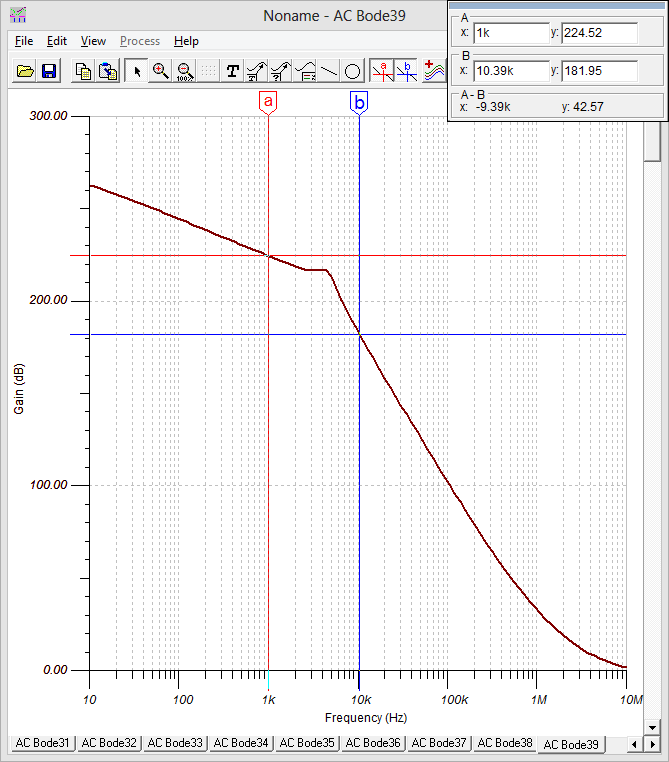The image size is (669, 762).
Task: Activate the zoom in magnifier
Action: pyautogui.click(x=160, y=71)
